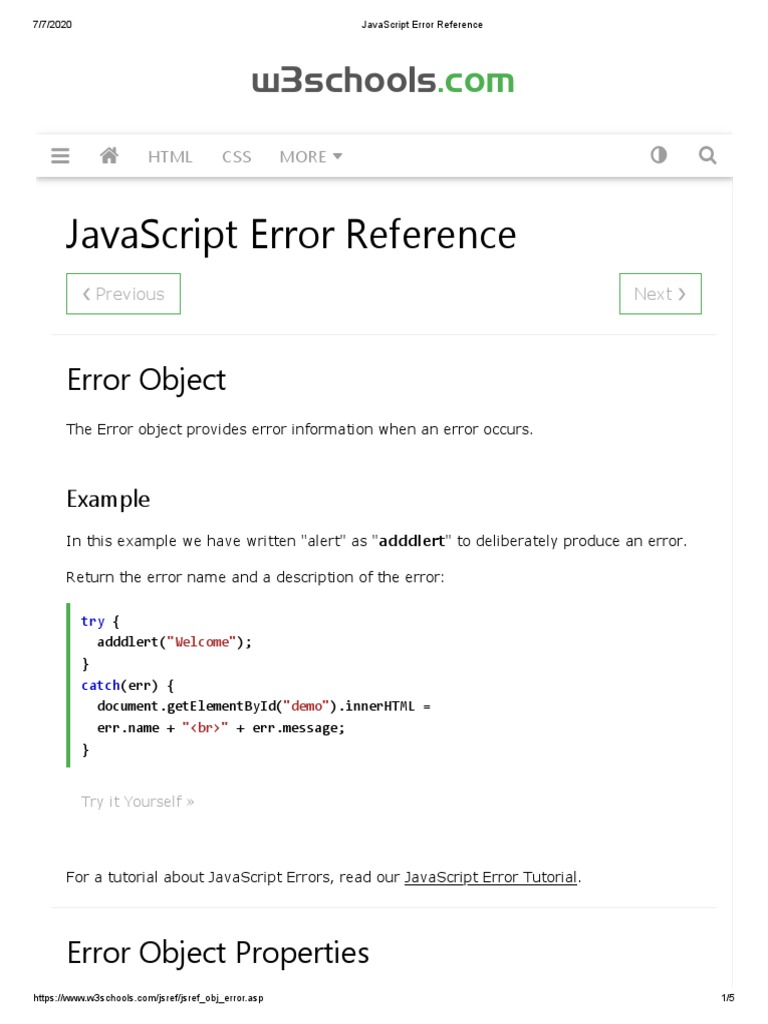The image size is (768, 1024).
Task: Click the catch(err) line in the code
Action: pyautogui.click(x=128, y=685)
